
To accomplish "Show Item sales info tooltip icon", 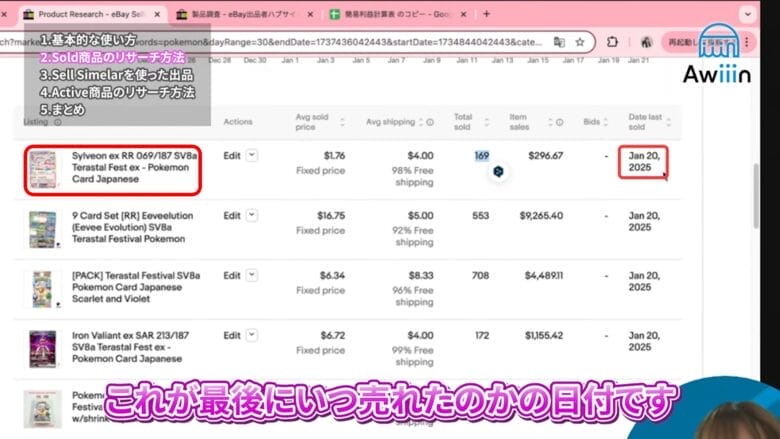I will [x=560, y=122].
